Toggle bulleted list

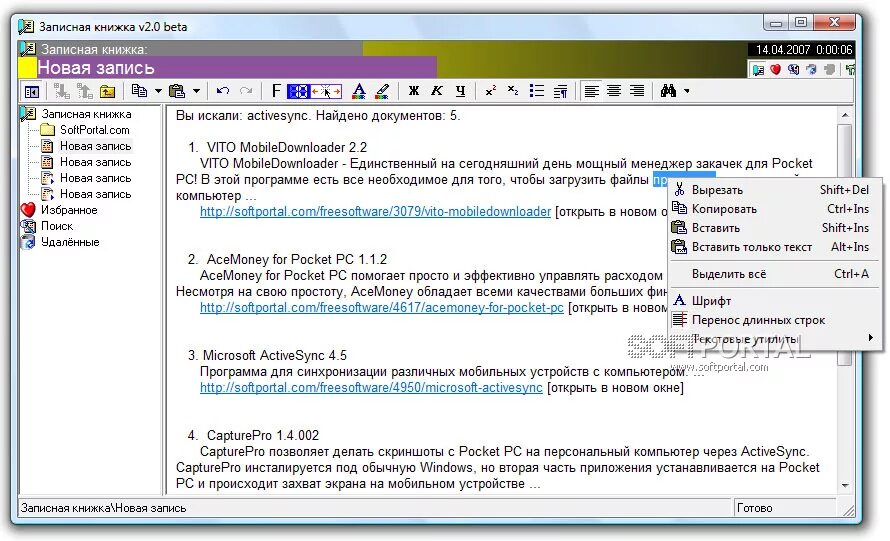tap(536, 91)
